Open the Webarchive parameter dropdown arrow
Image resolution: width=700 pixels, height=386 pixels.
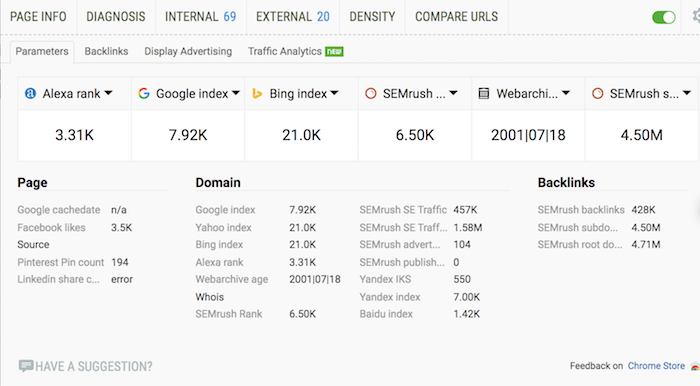[x=566, y=93]
